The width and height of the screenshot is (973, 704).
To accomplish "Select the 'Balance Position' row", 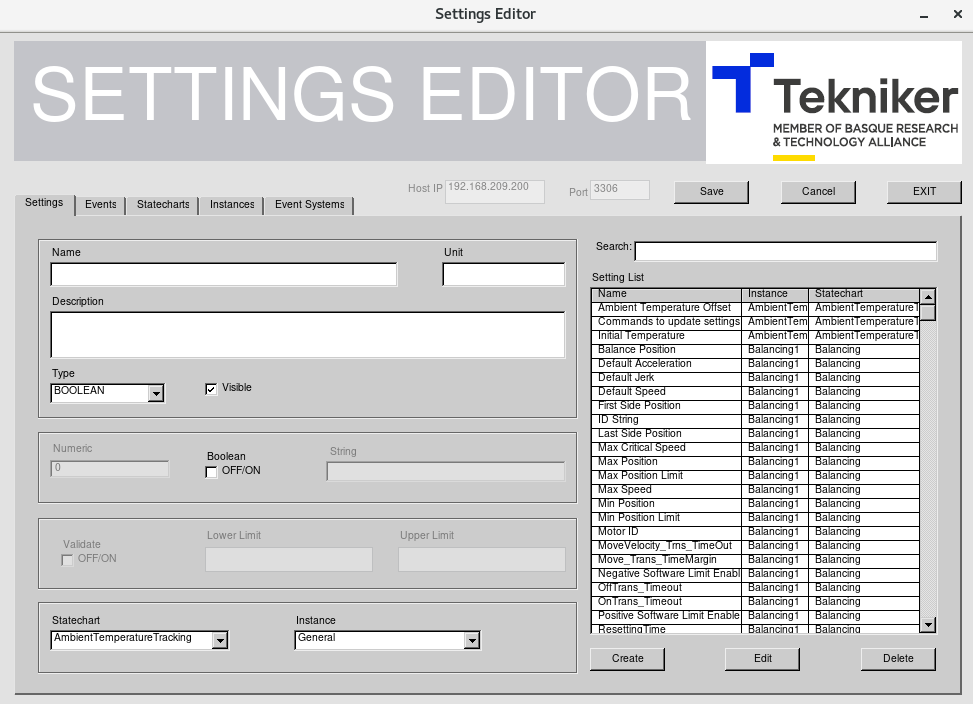I will tap(755, 350).
